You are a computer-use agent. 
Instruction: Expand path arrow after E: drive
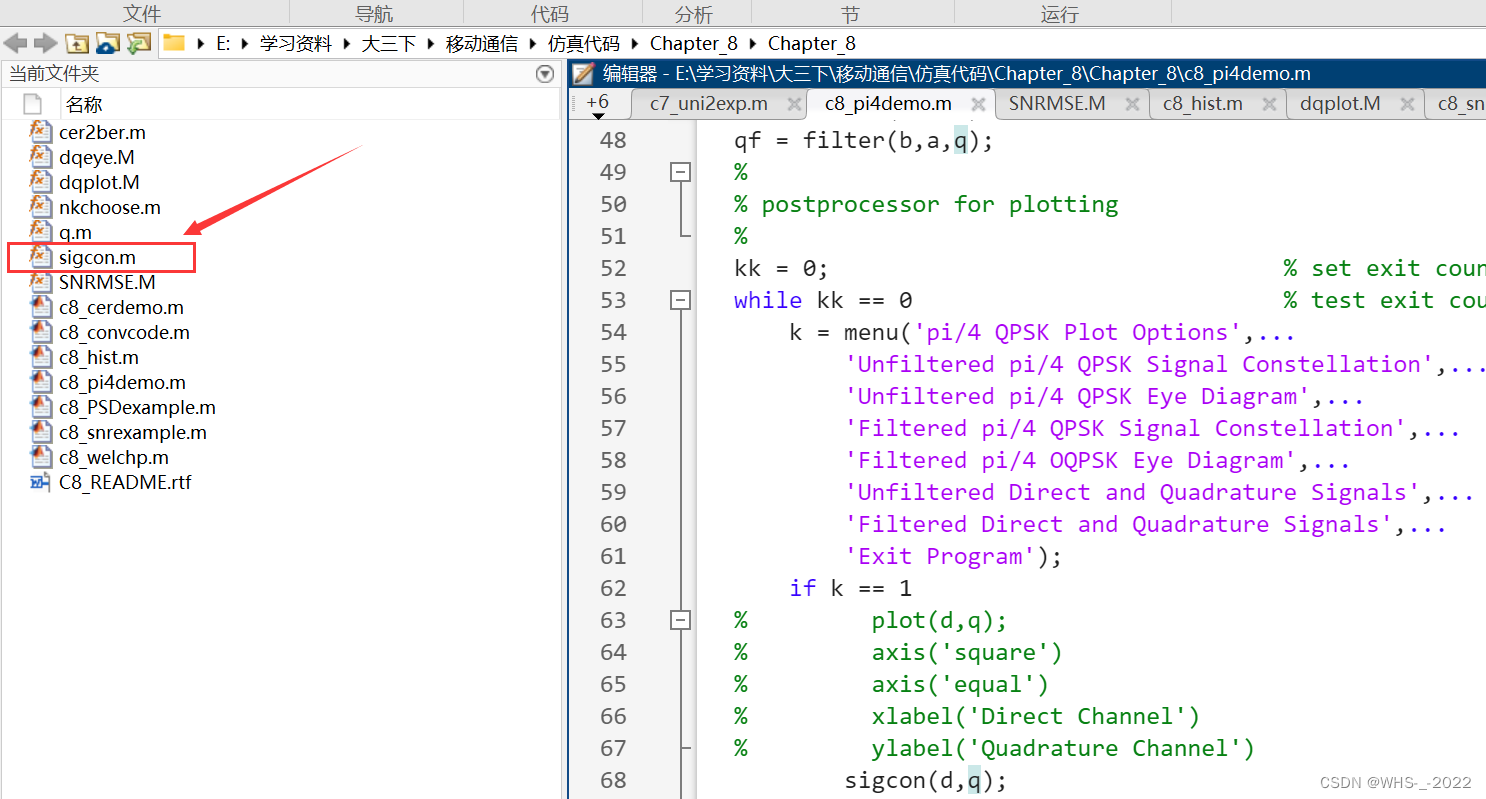coord(244,44)
